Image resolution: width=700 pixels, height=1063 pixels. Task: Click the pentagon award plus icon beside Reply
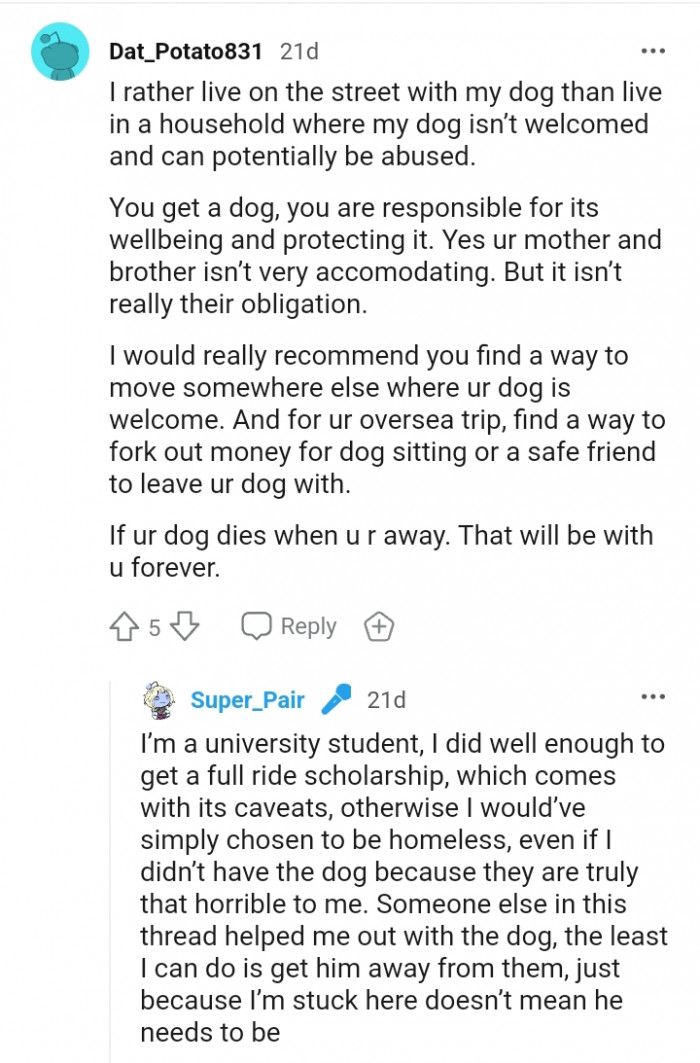[376, 626]
